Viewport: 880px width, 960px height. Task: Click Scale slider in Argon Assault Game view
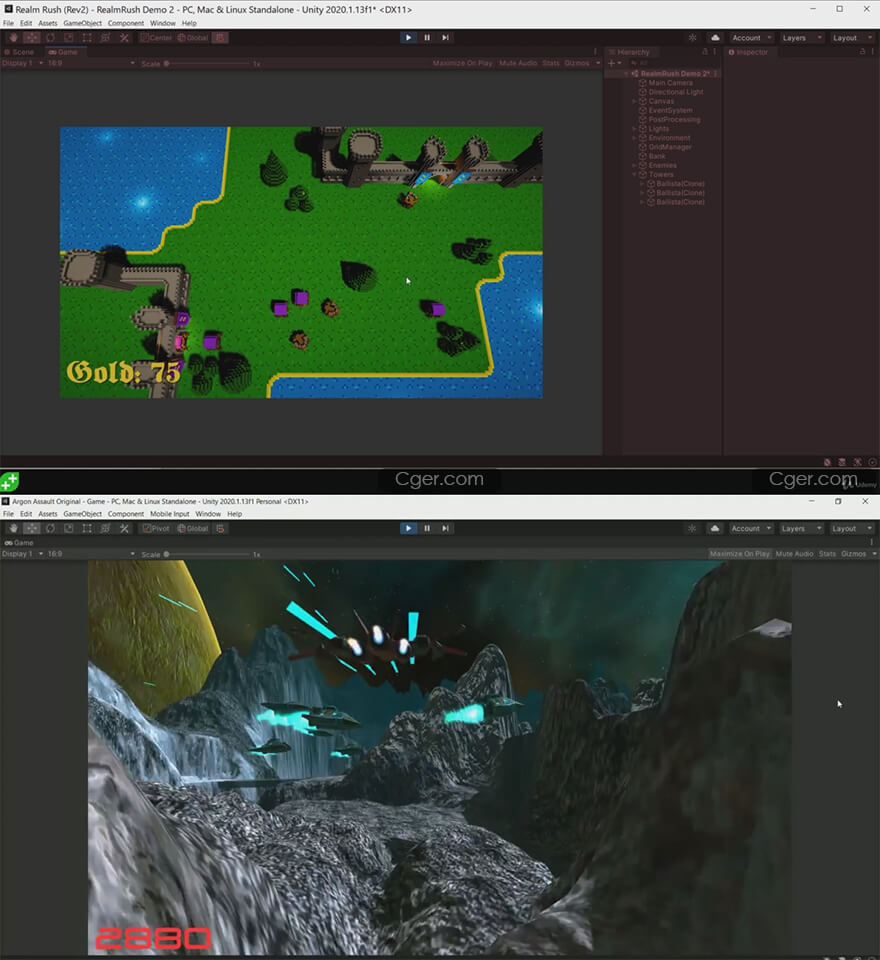point(208,553)
